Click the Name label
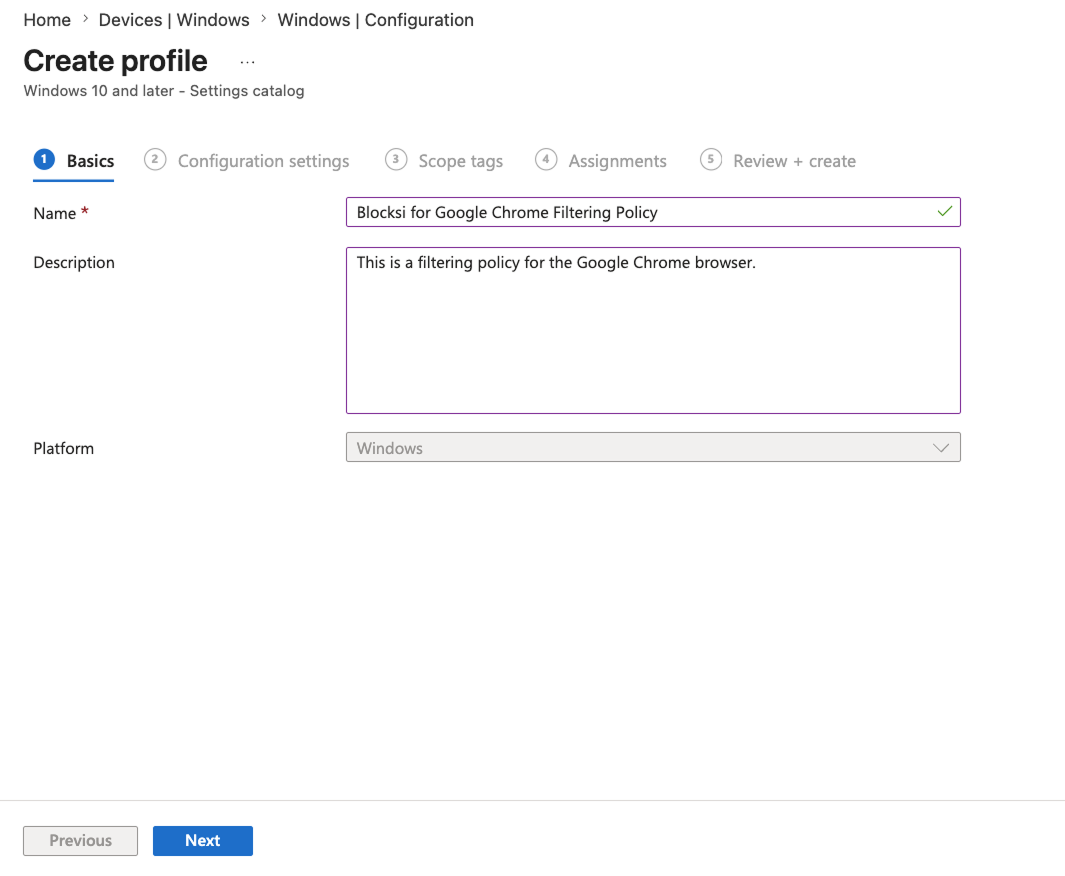The image size is (1065, 876). (x=55, y=213)
